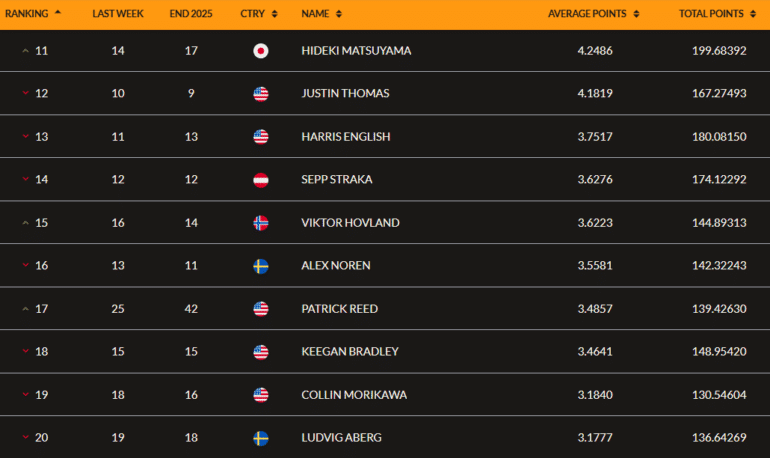Expand row 11 up-arrow chevron

[x=26, y=51]
